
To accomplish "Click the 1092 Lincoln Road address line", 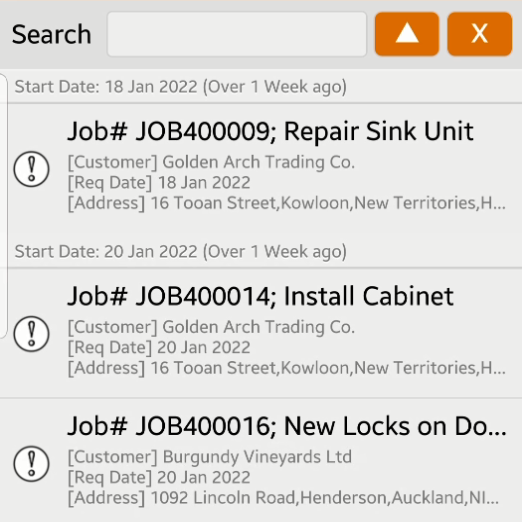I will pos(283,498).
